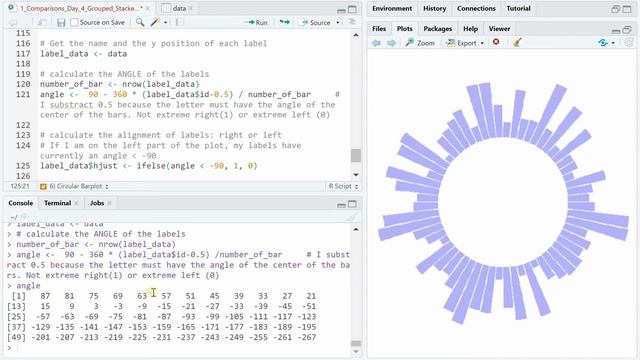The width and height of the screenshot is (640, 360).
Task: Click line 117 'label_data <- data'
Action: pos(83,53)
